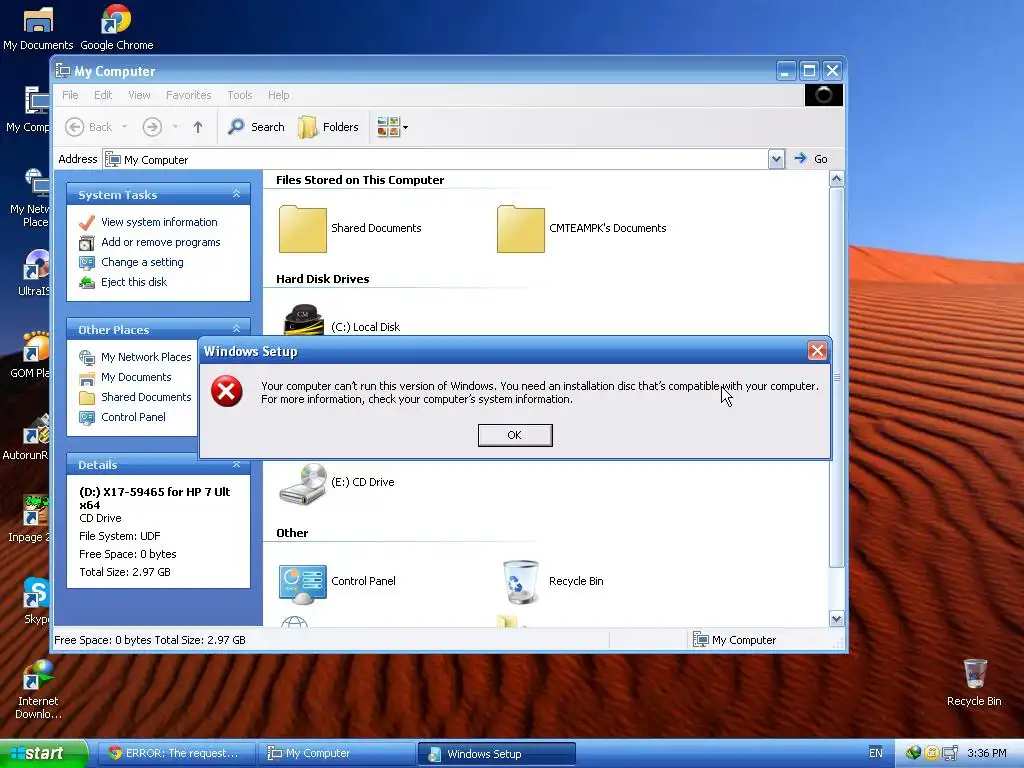
Task: Open Shared Documents link in Other Places
Action: click(x=146, y=397)
